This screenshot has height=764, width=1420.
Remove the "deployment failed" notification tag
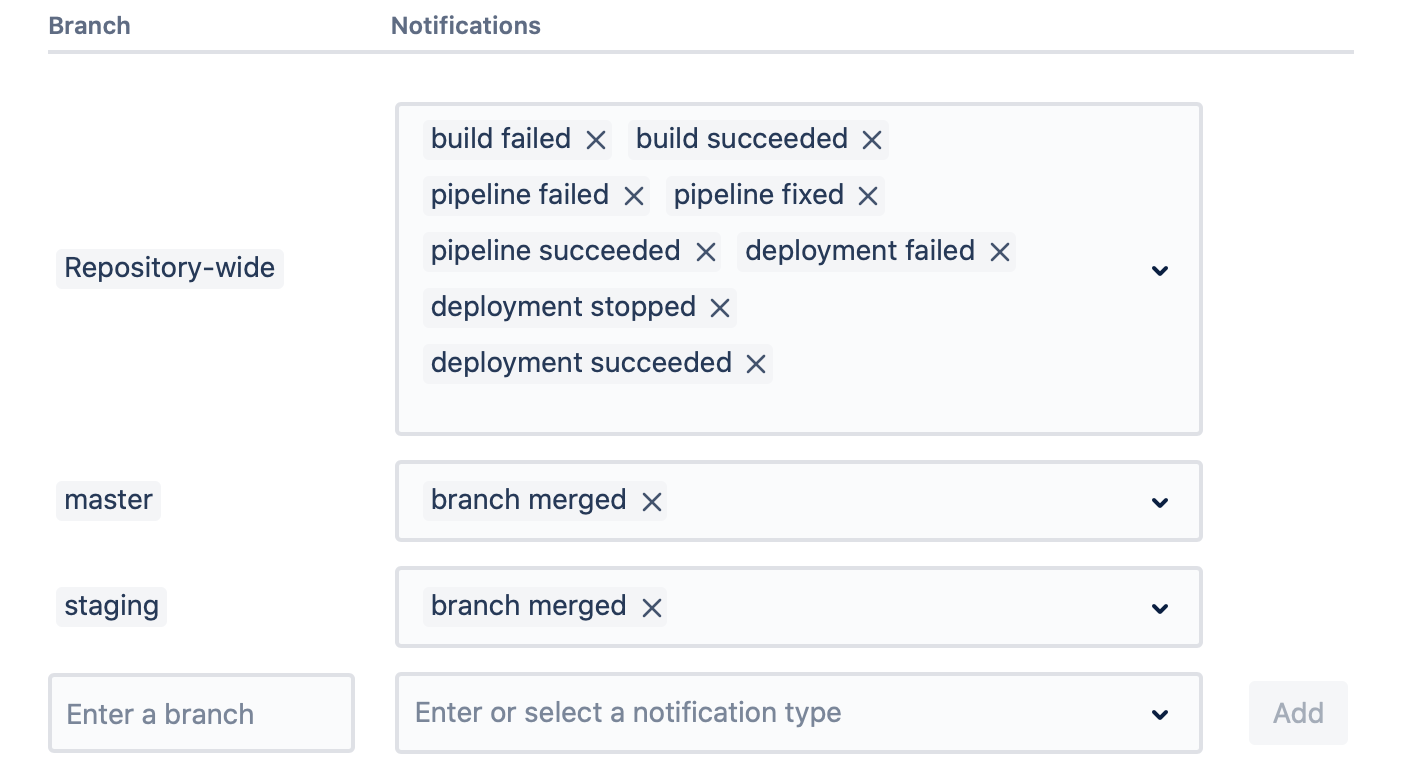coord(998,252)
